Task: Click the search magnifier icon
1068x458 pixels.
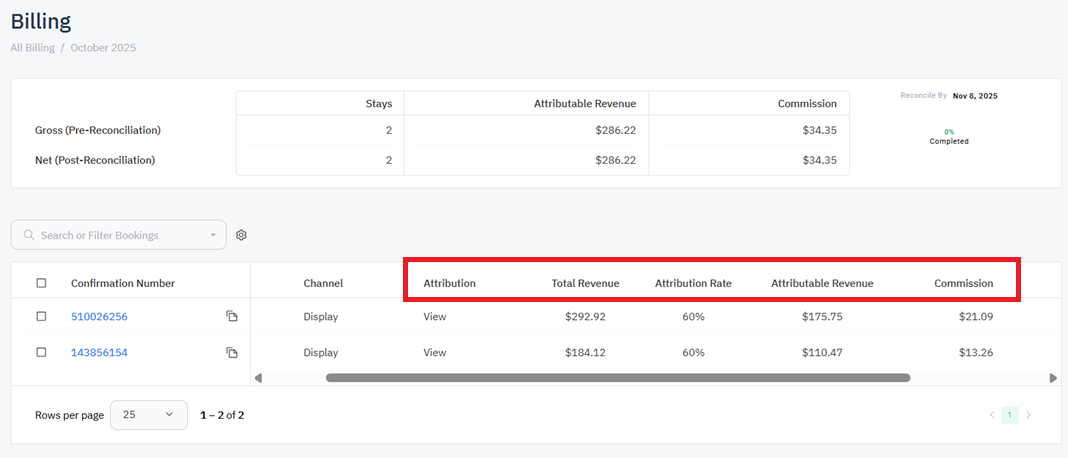Action: pyautogui.click(x=29, y=235)
